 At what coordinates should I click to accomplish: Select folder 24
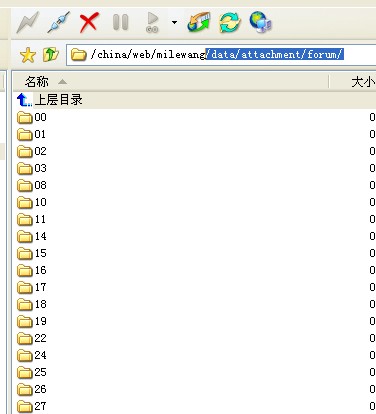pos(32,355)
